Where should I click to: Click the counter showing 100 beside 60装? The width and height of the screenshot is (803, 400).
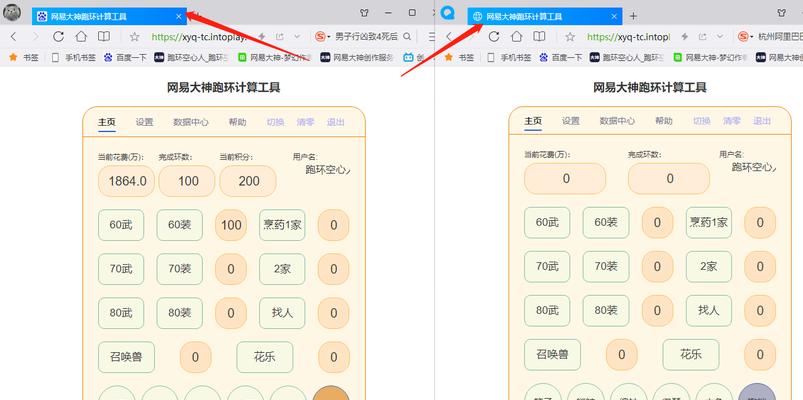231,225
